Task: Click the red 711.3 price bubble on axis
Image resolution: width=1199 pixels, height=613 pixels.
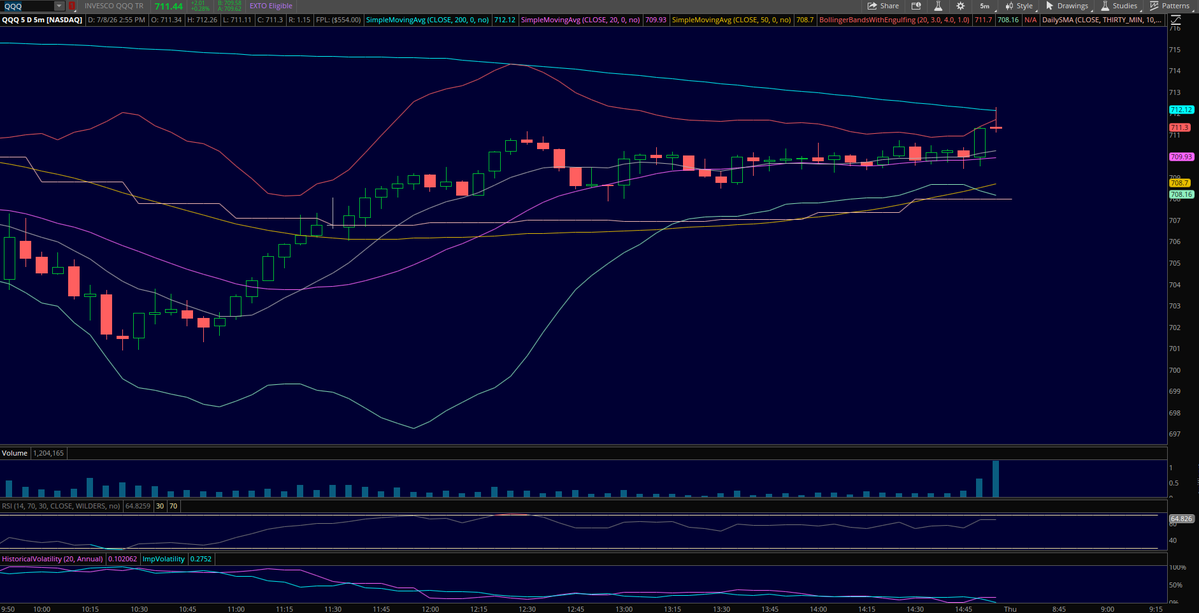Action: (x=1179, y=128)
